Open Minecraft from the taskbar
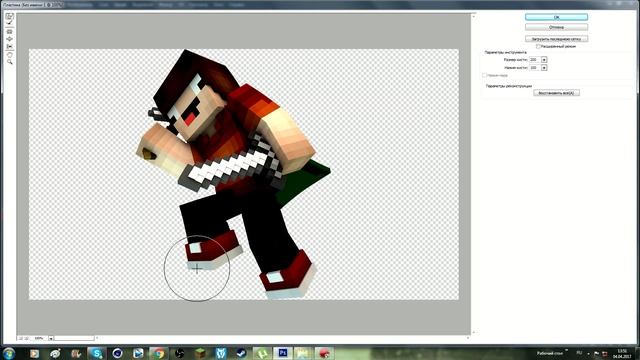The image size is (640, 360). 200,353
